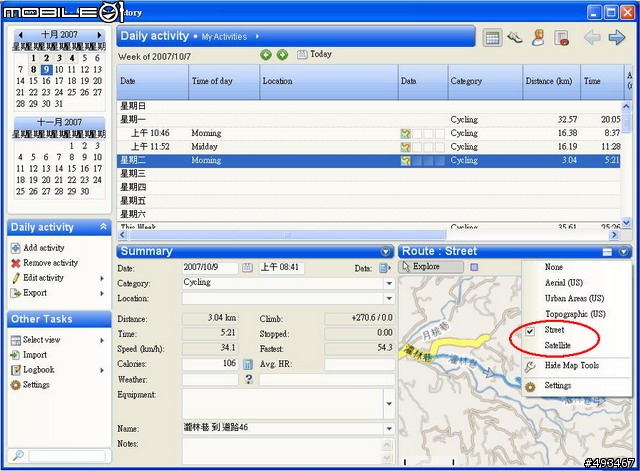
Task: Click the map data icon on selected 星期二 row
Action: click(405, 161)
